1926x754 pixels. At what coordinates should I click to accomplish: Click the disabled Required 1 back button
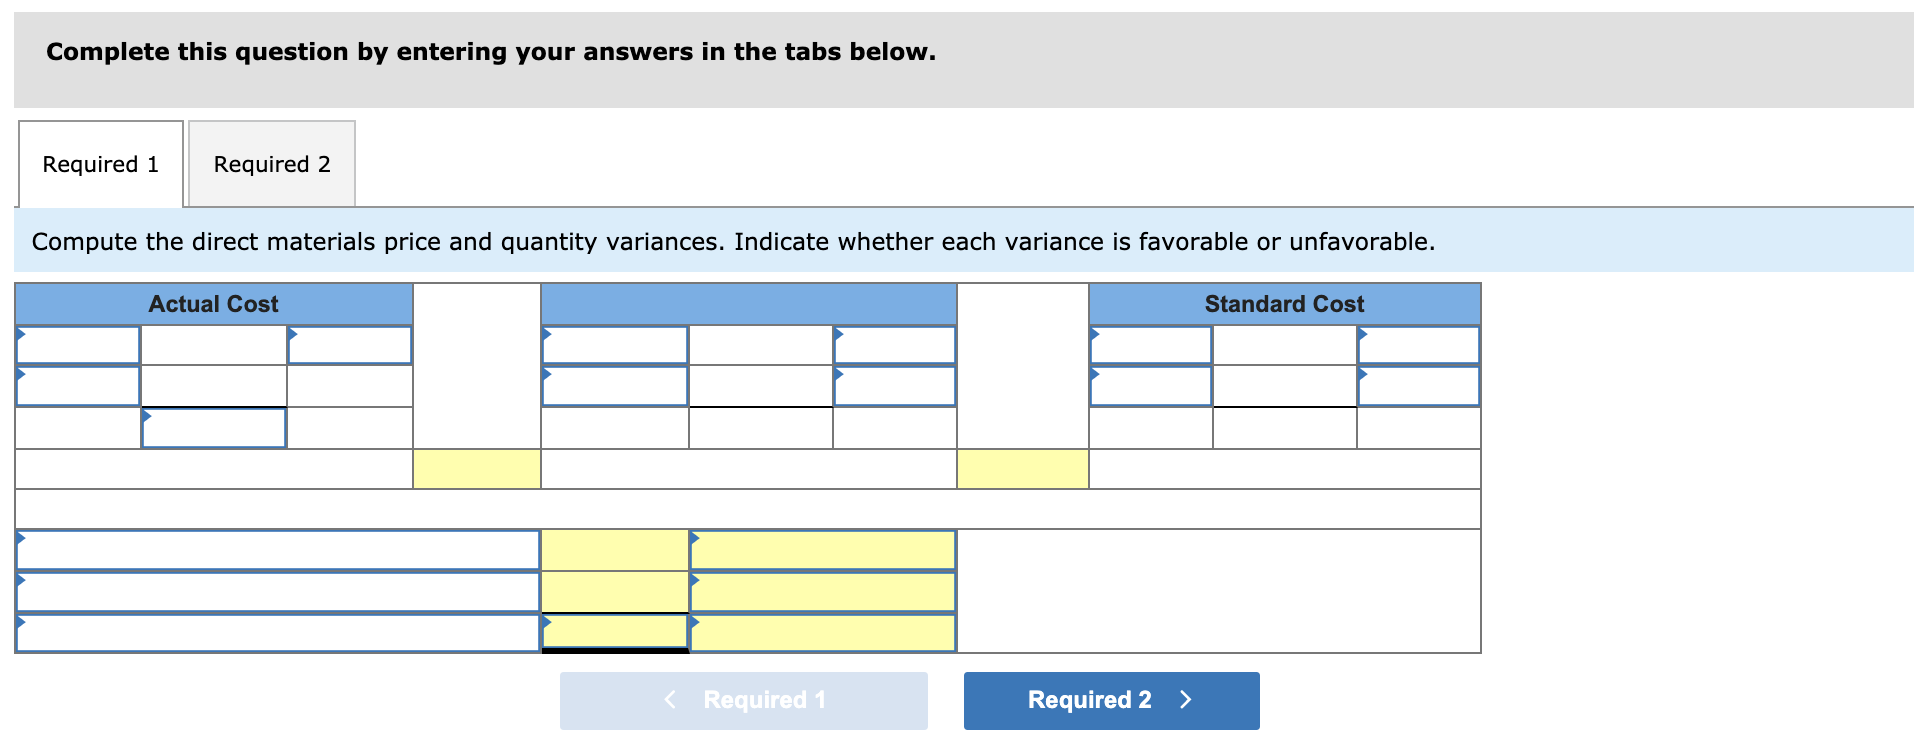(743, 700)
